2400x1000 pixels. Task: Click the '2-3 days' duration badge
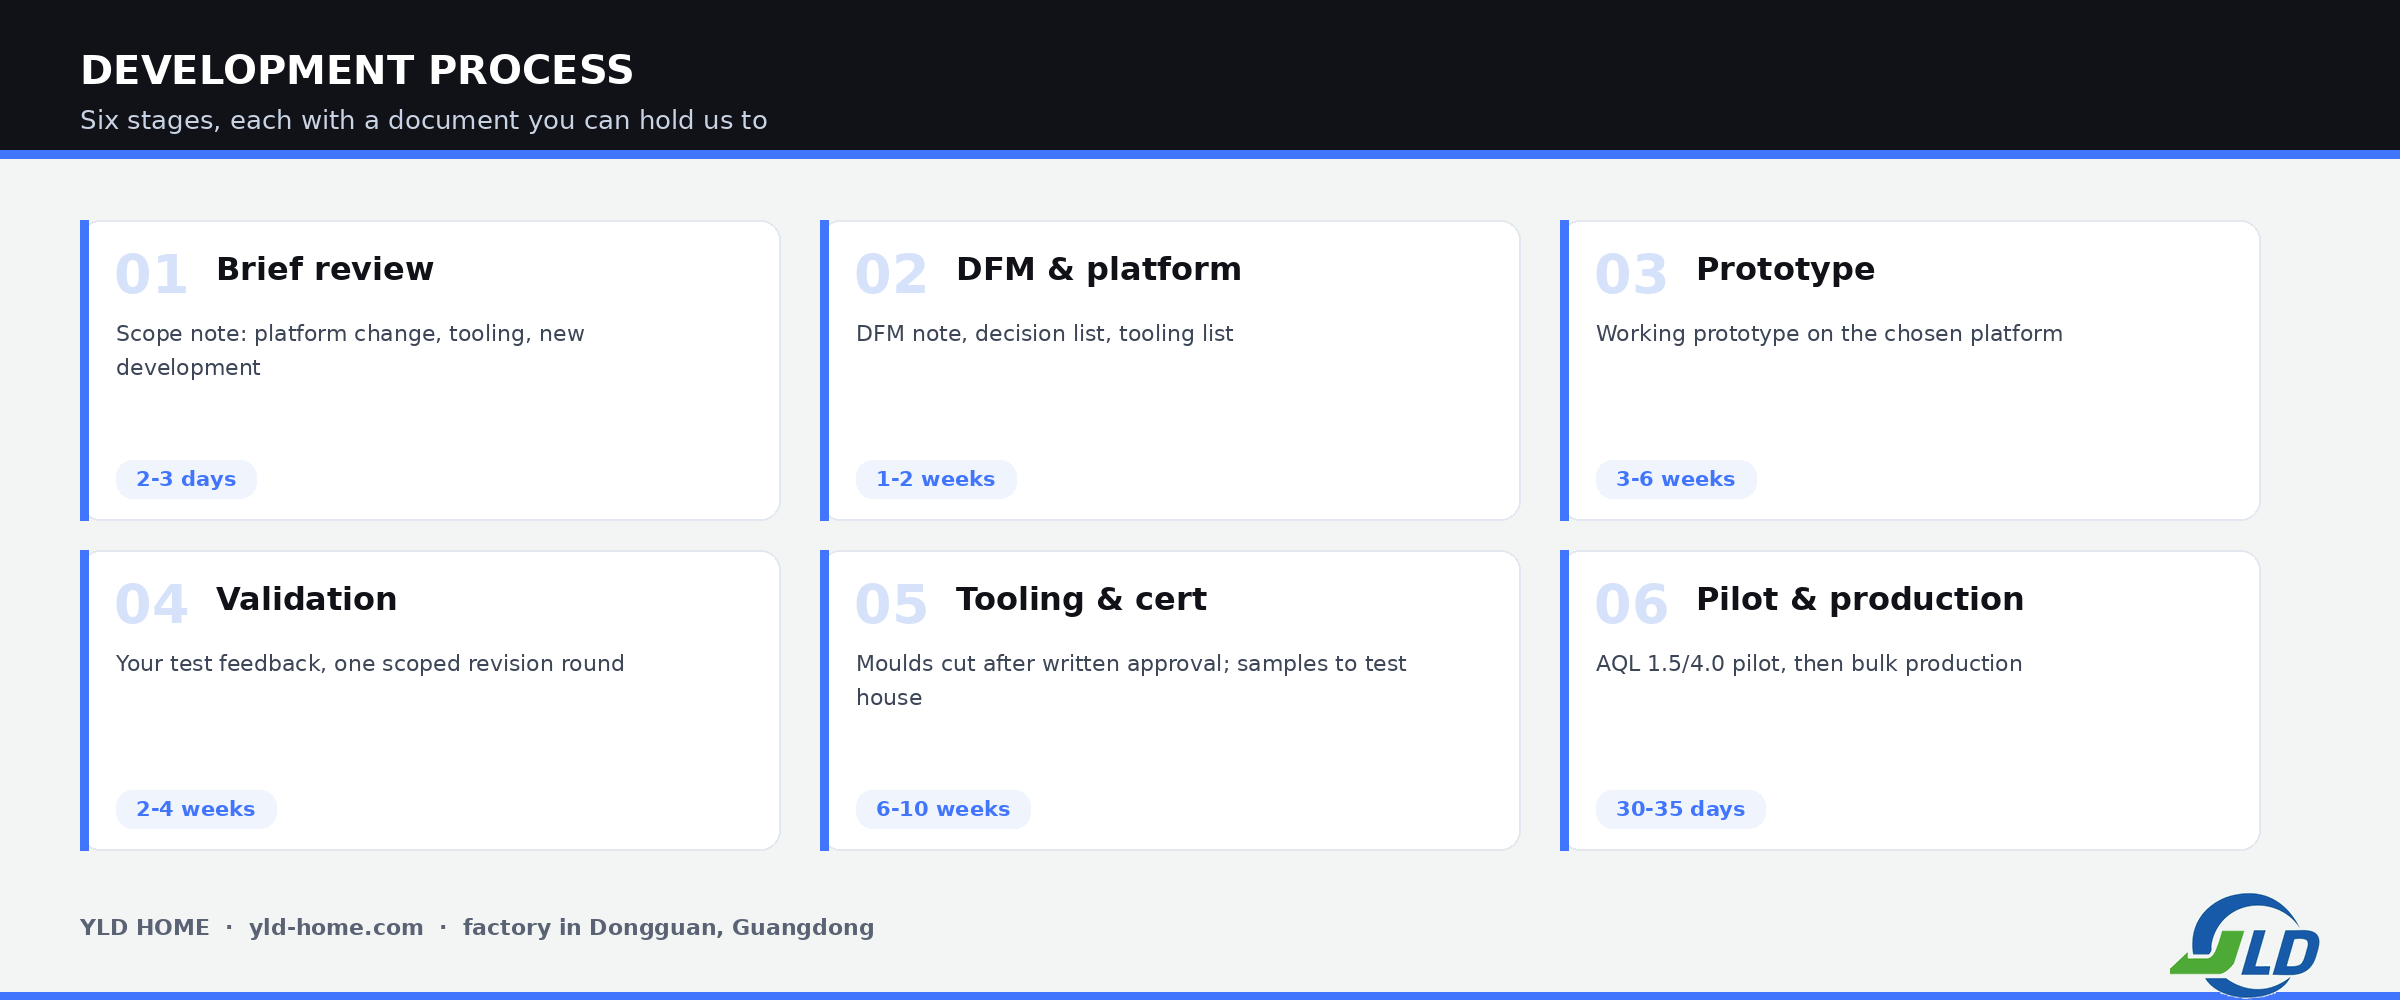pos(186,479)
